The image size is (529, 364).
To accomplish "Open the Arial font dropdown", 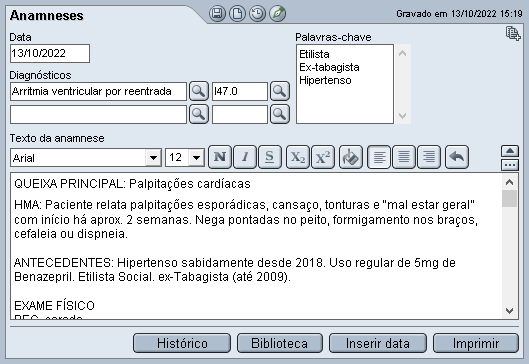I will tap(153, 158).
